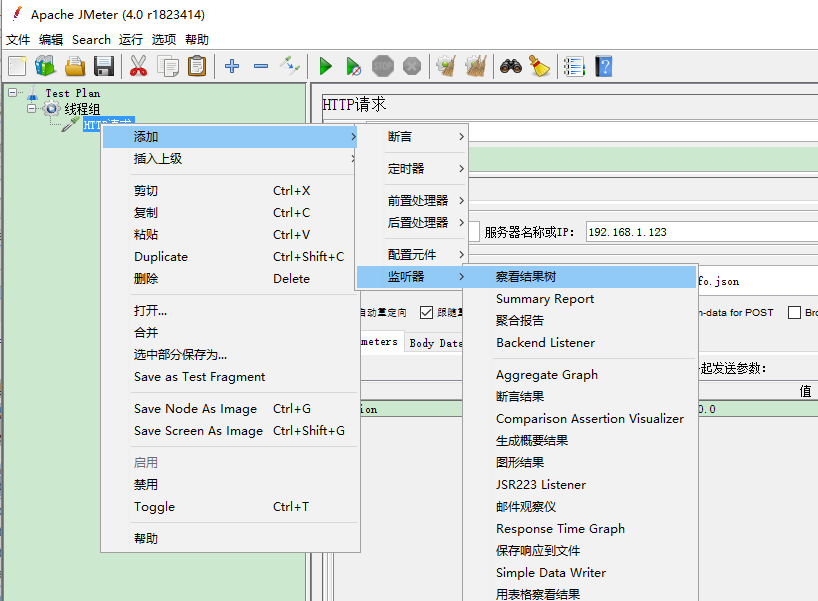Click the Paste clipboard icon
The height and width of the screenshot is (601, 818).
coord(197,66)
